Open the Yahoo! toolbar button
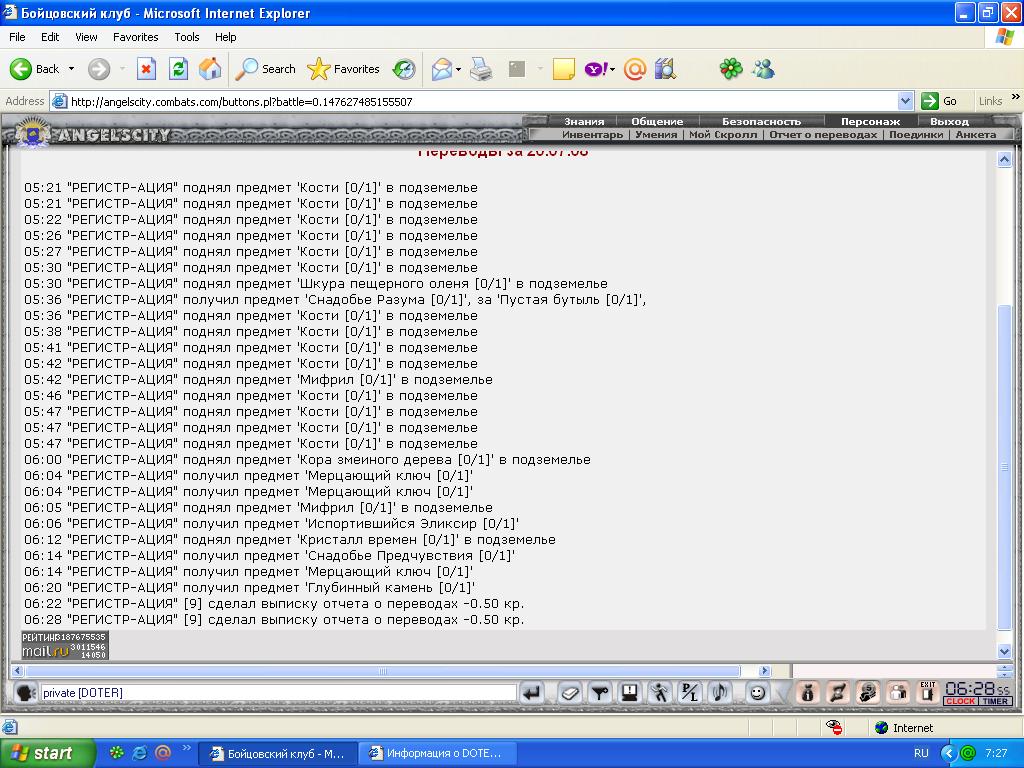1024x768 pixels. pos(596,69)
